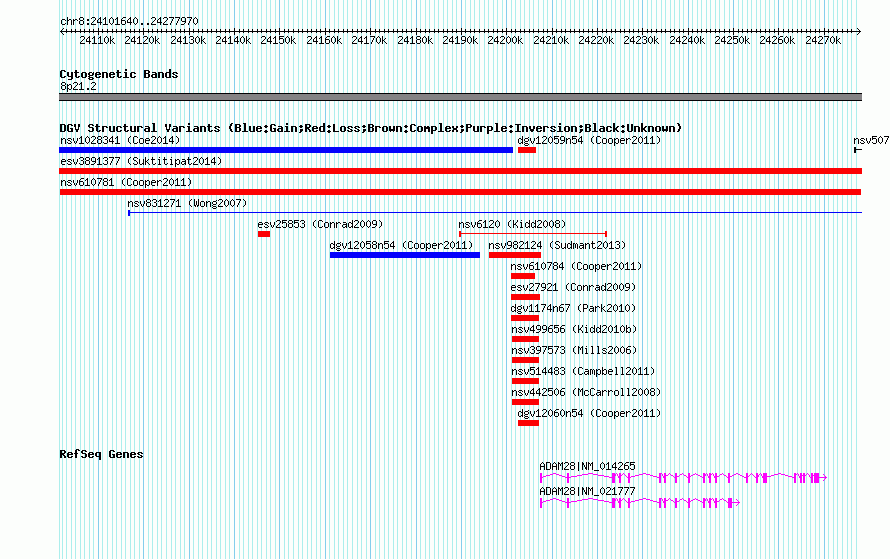
Task: Open the ADAM28|NM_021777 label text
Action: [587, 491]
